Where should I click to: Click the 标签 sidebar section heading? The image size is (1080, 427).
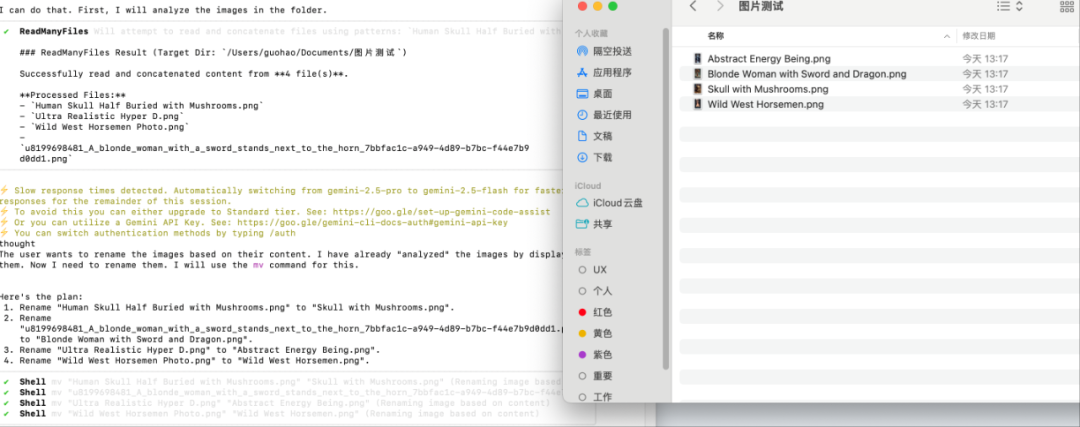[583, 252]
